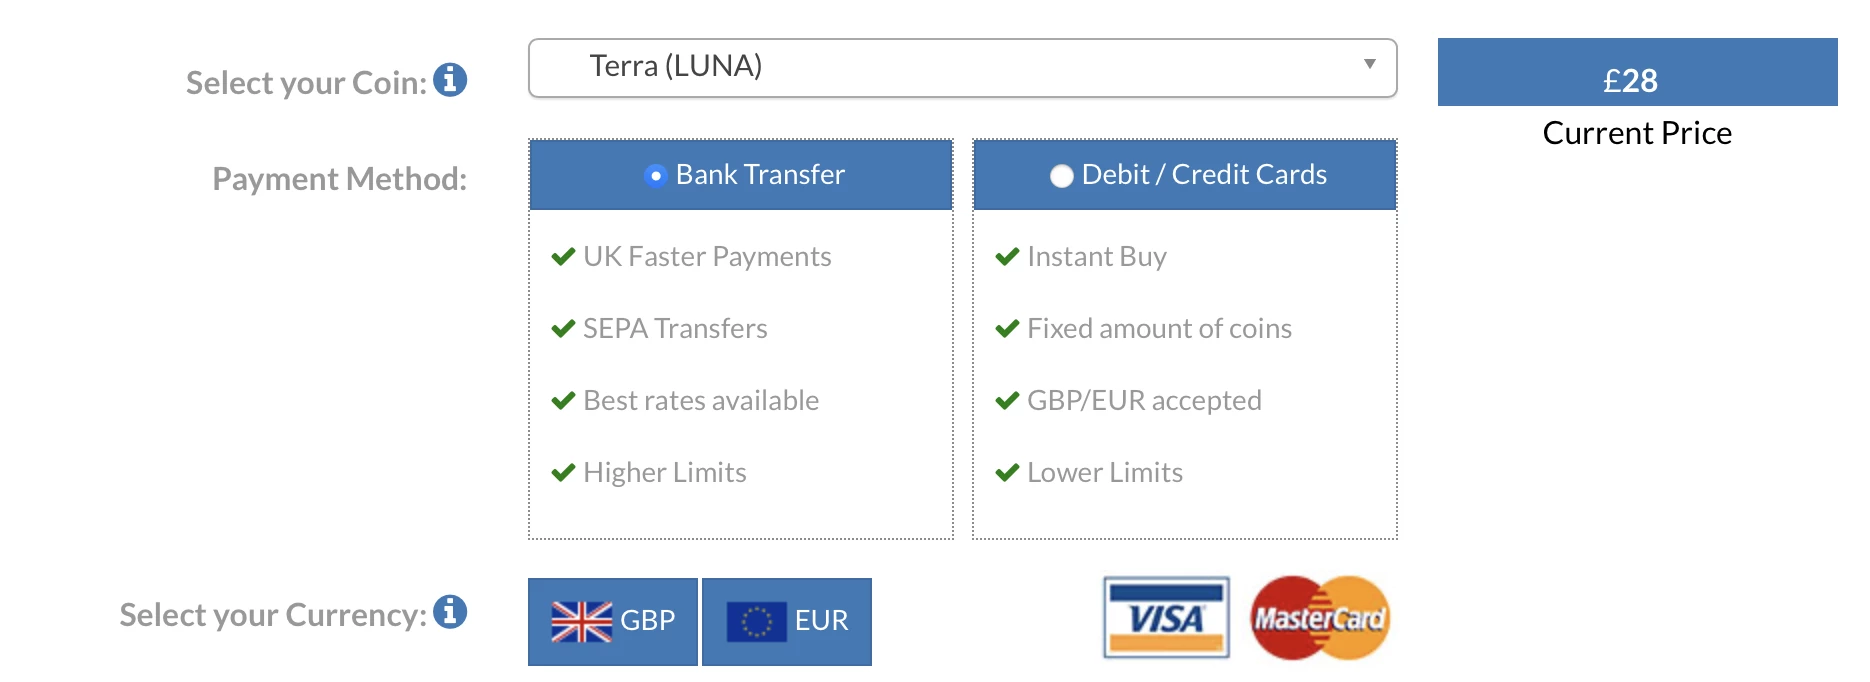This screenshot has width=1870, height=682.
Task: Click the MasterCard logo
Action: point(1320,618)
